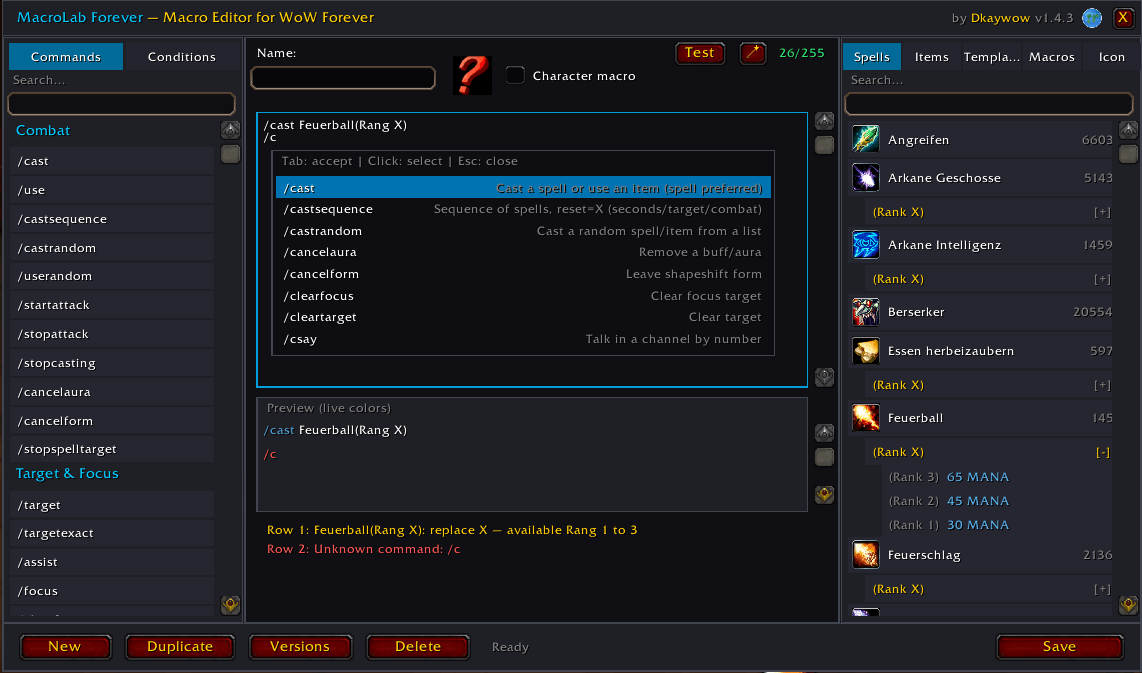Switch to the Macros tab
Viewport: 1142px width, 673px height.
point(1052,57)
